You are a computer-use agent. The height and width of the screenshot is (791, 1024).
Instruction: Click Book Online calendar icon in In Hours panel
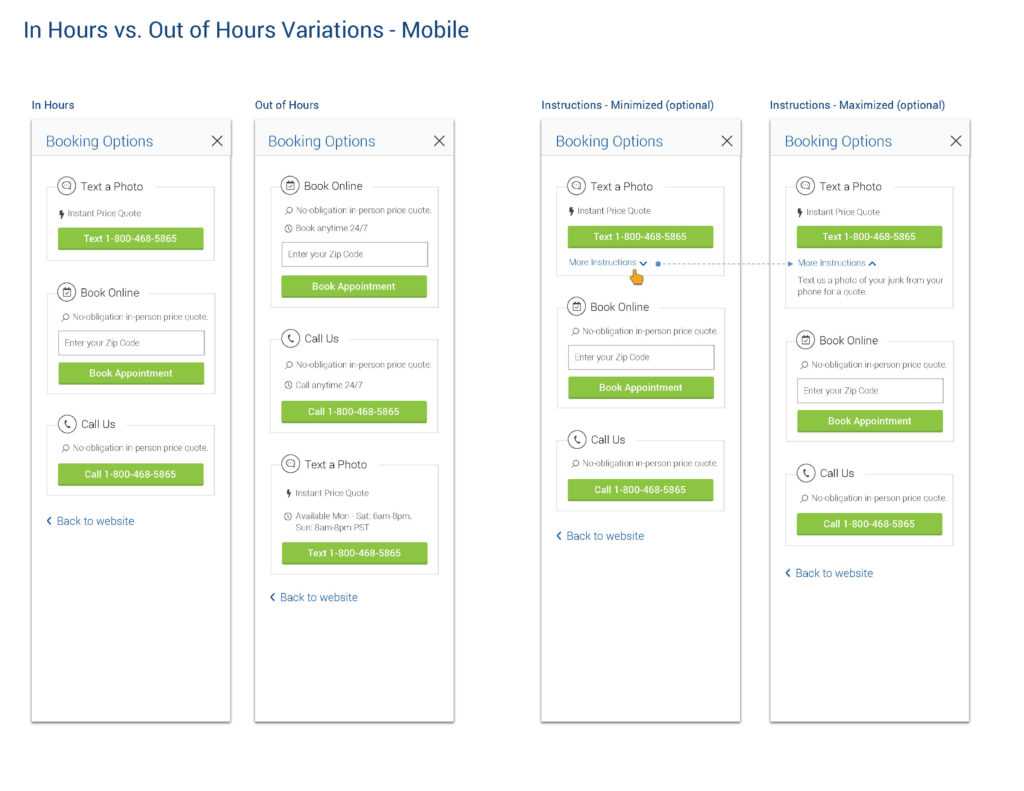[x=67, y=293]
